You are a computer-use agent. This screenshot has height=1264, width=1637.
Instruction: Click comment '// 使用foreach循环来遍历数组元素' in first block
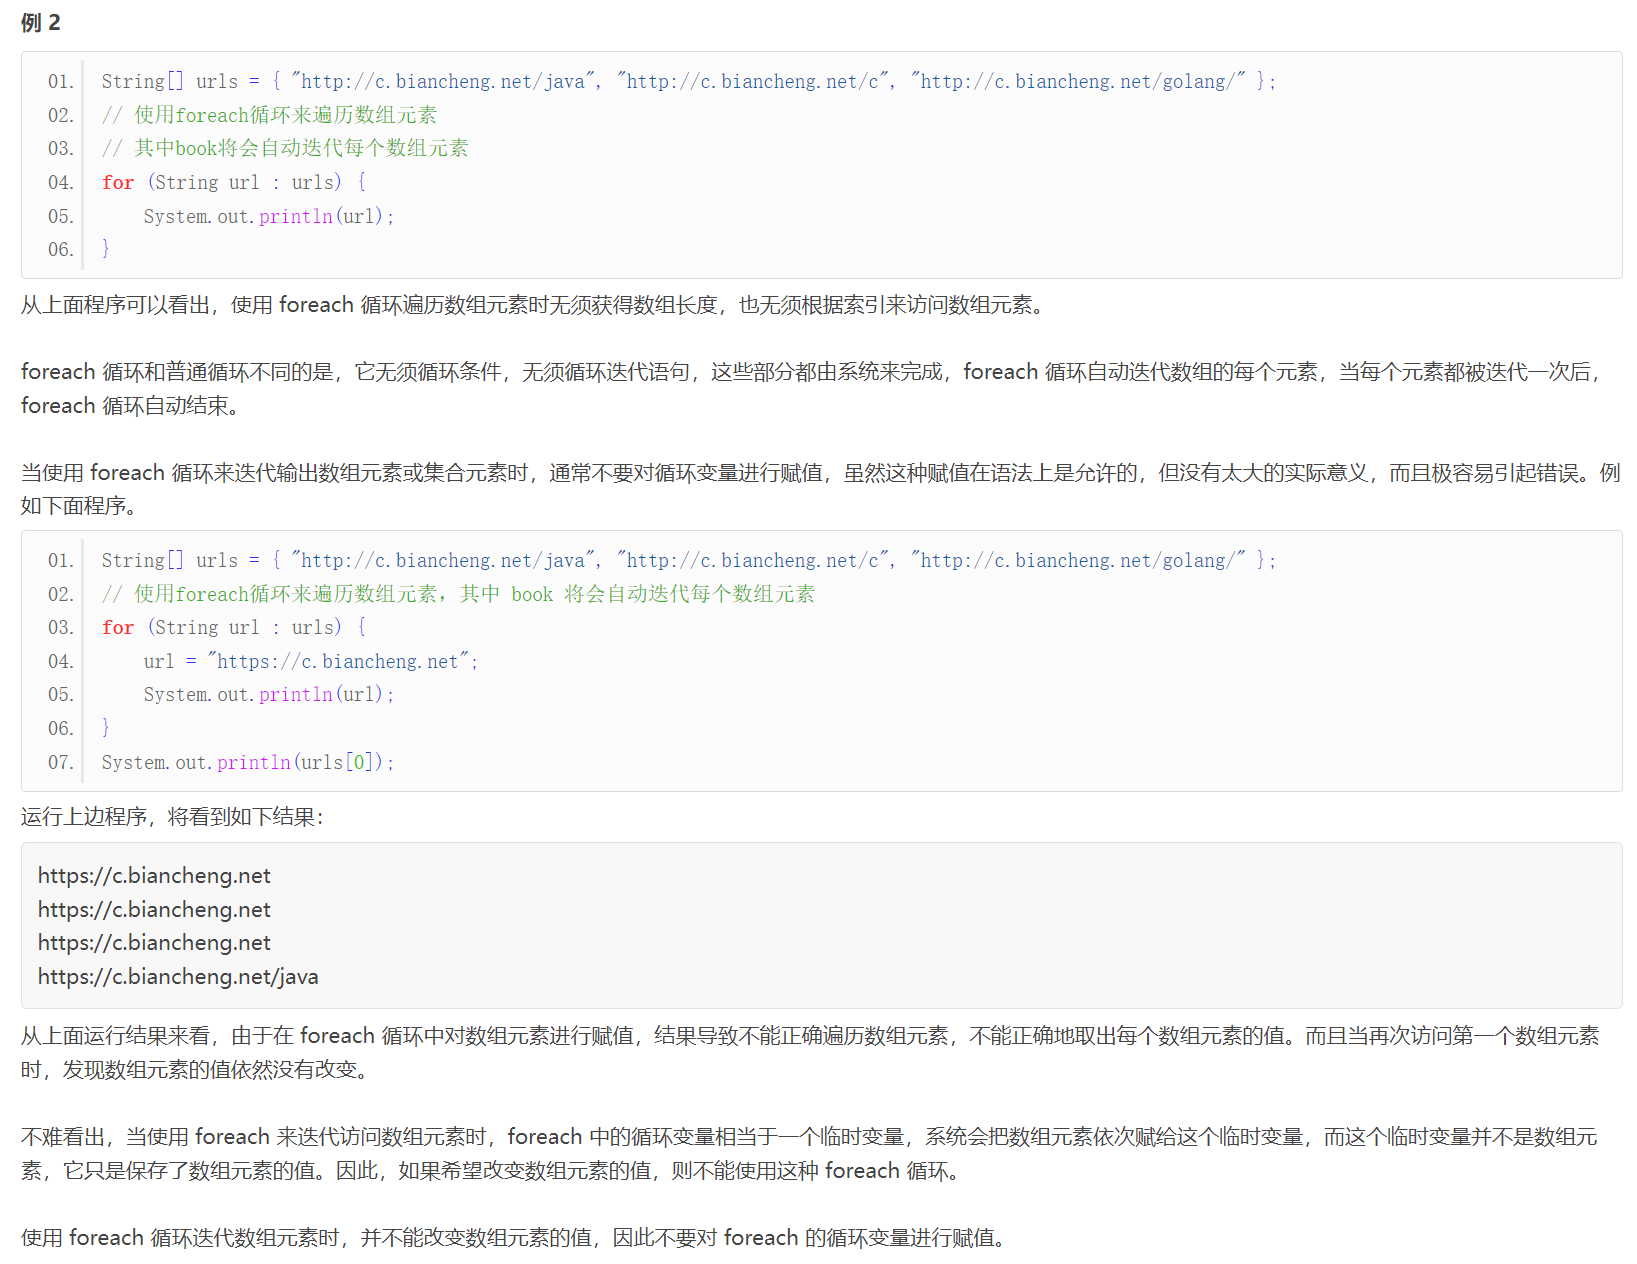click(x=269, y=115)
